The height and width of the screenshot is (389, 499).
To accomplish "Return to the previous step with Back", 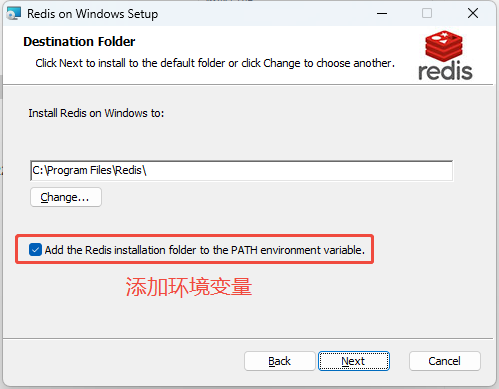I will (x=280, y=361).
